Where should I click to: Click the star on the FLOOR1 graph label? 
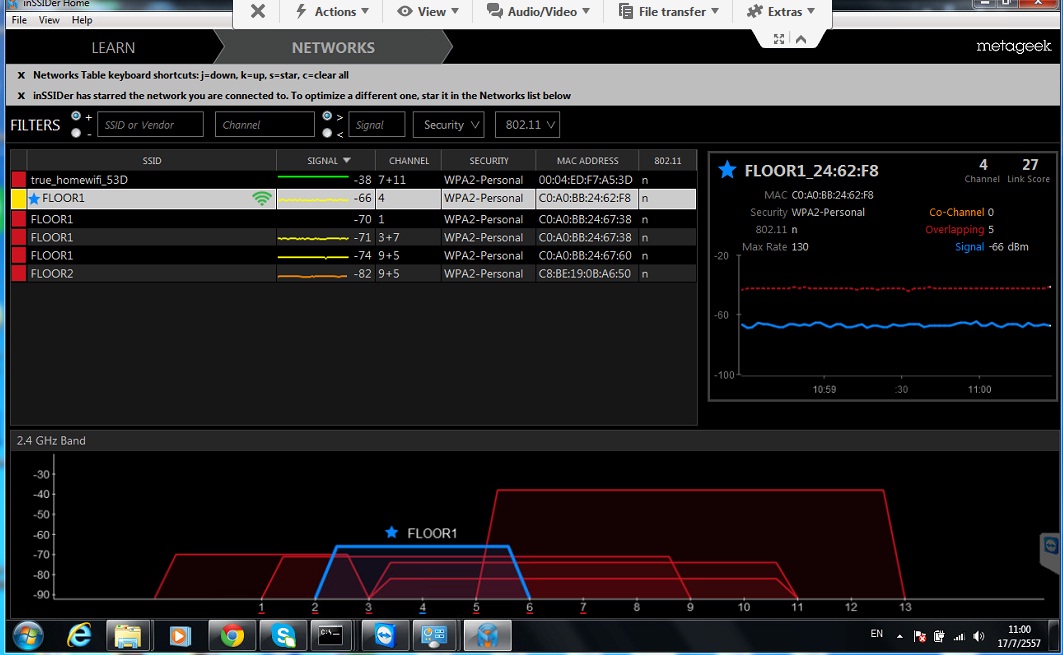tap(391, 532)
